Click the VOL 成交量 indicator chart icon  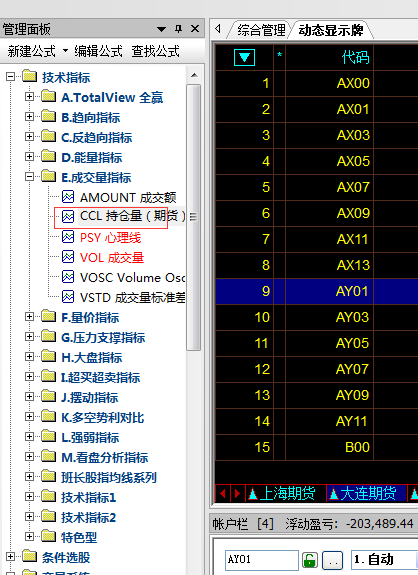pos(68,257)
